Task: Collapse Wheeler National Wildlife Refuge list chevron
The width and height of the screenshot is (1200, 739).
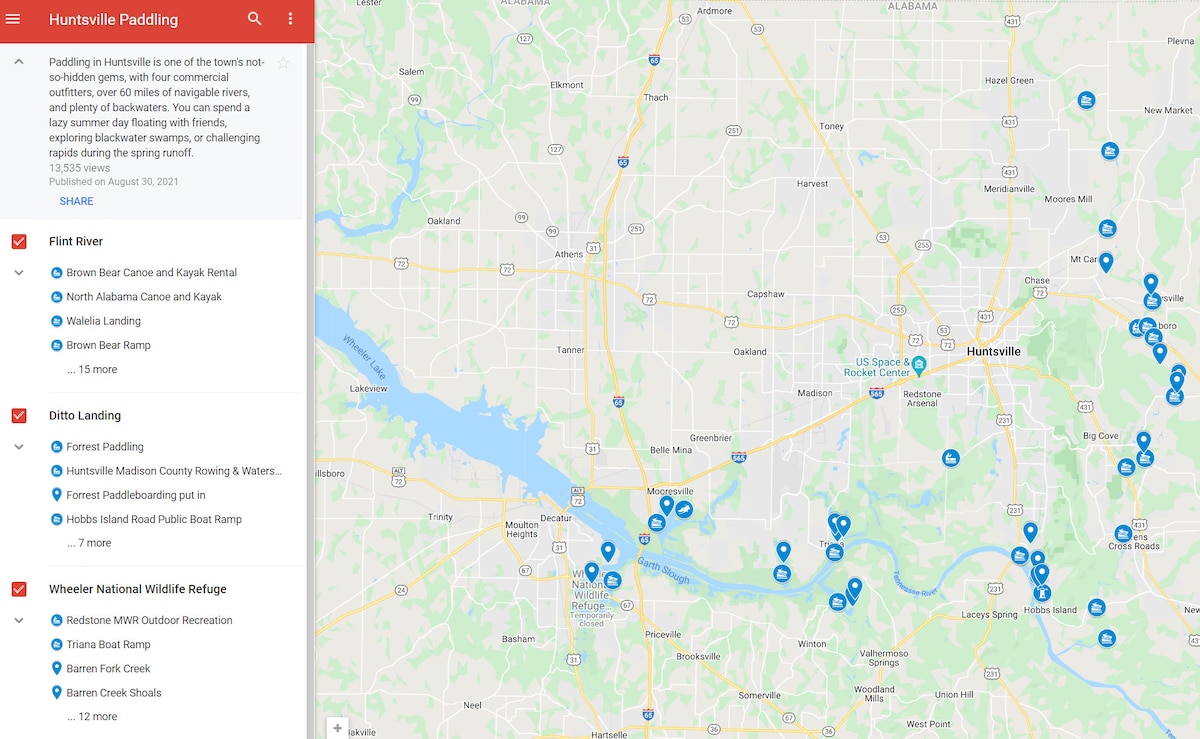Action: click(x=18, y=621)
